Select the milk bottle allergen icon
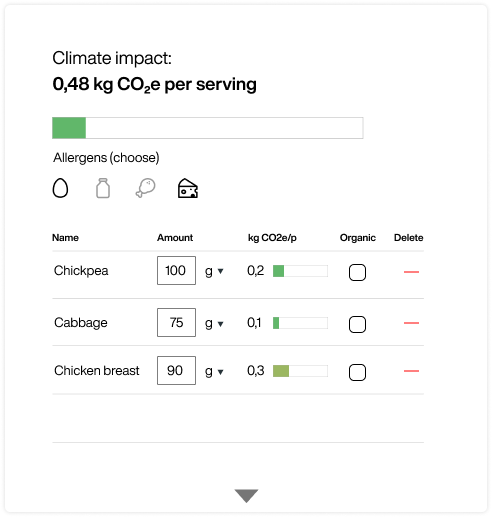492x517 pixels. coord(103,188)
